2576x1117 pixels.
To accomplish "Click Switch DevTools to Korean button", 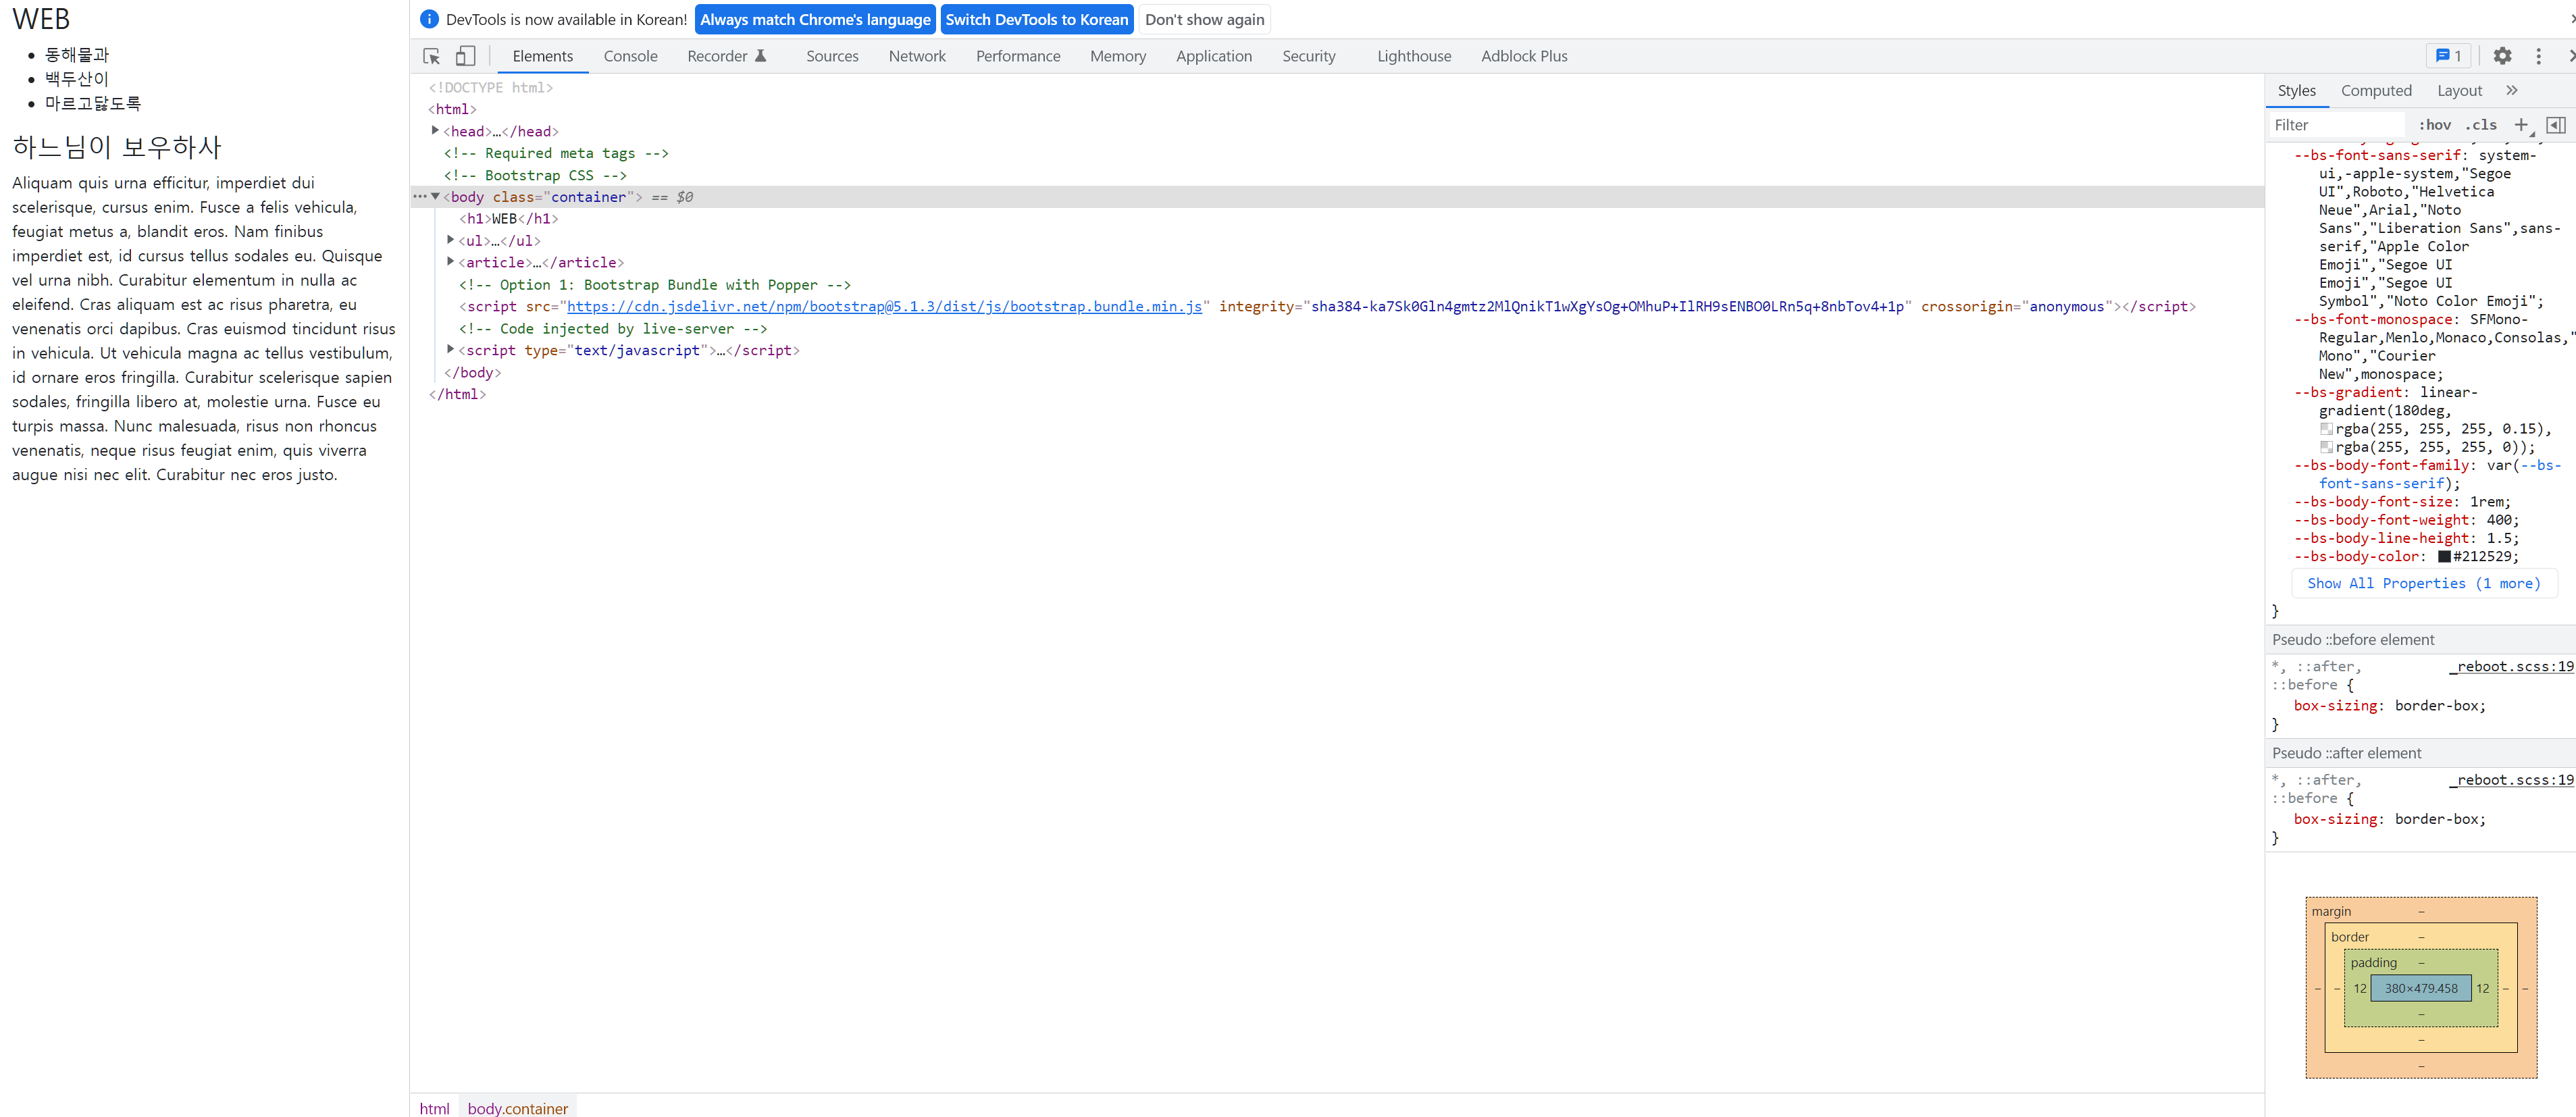I will [x=1036, y=19].
